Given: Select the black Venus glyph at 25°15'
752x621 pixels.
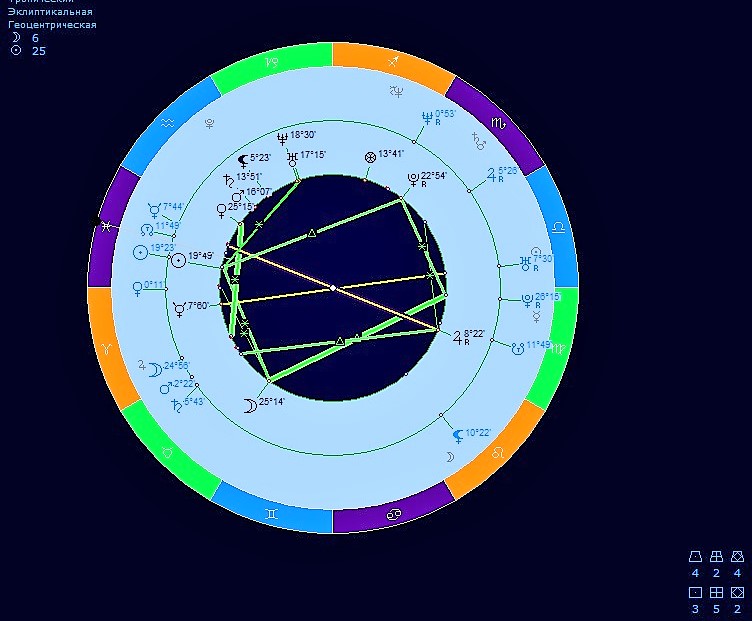Looking at the screenshot, I should point(222,211).
